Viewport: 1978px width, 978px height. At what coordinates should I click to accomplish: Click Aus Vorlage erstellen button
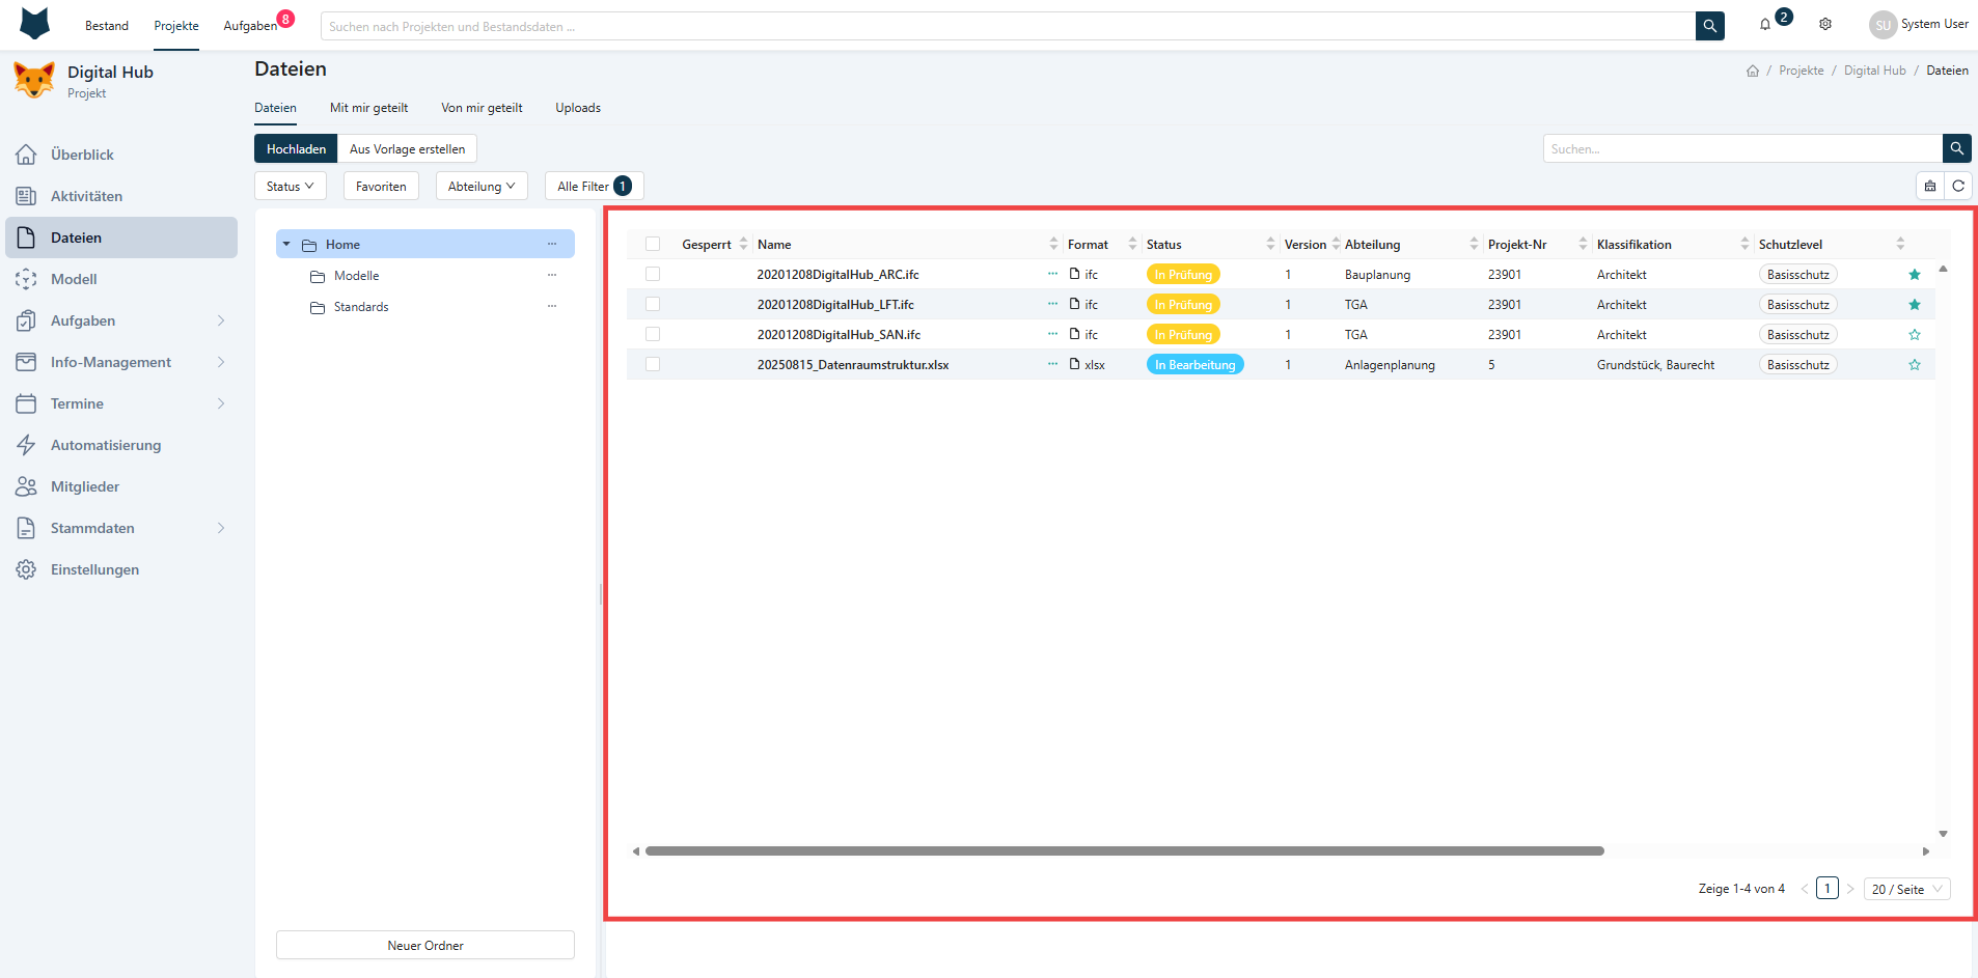(407, 149)
